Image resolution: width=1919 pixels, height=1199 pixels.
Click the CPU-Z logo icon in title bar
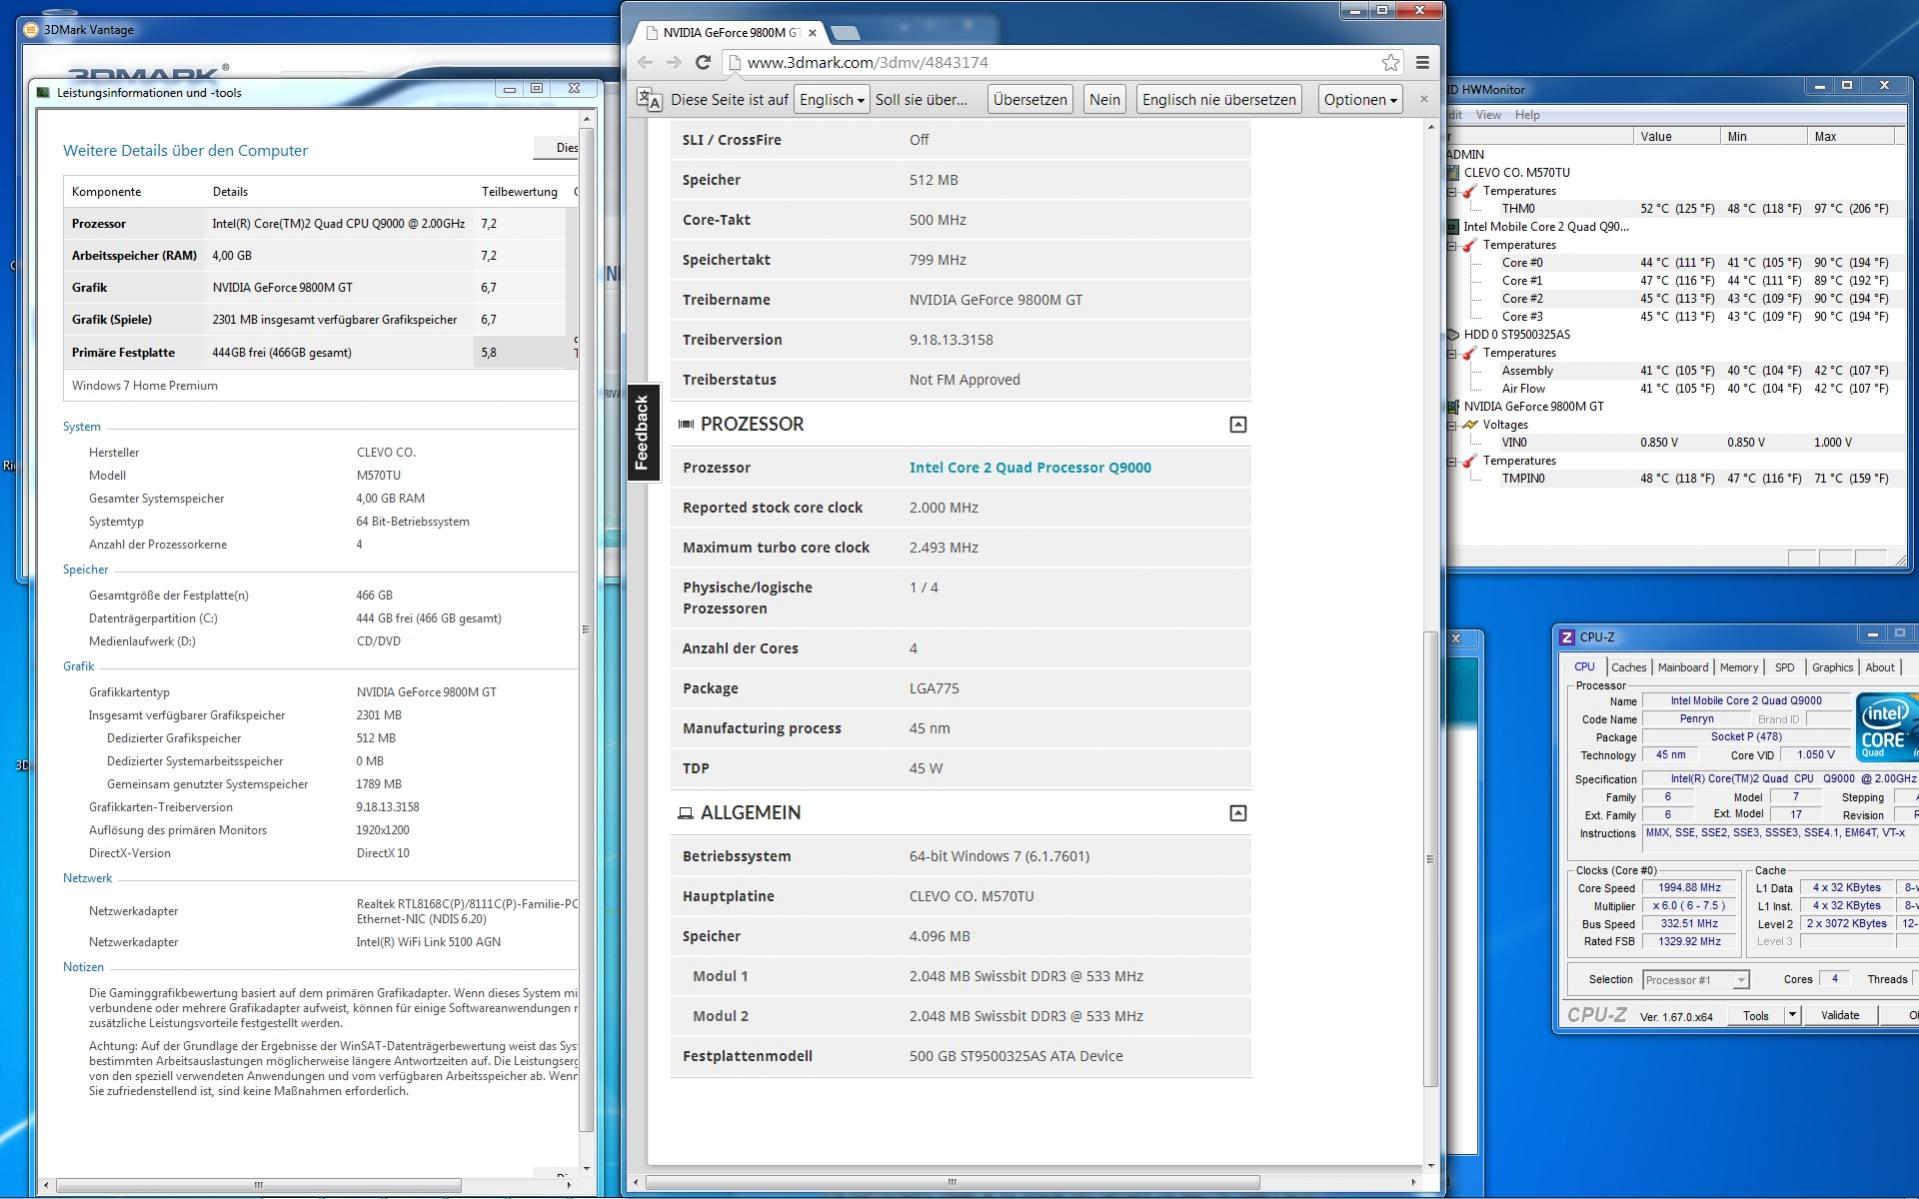pos(1567,637)
